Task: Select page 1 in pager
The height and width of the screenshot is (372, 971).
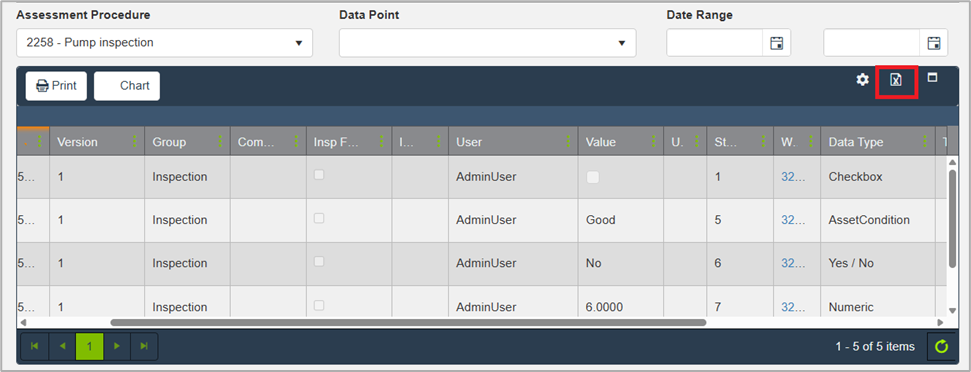Action: (x=89, y=346)
